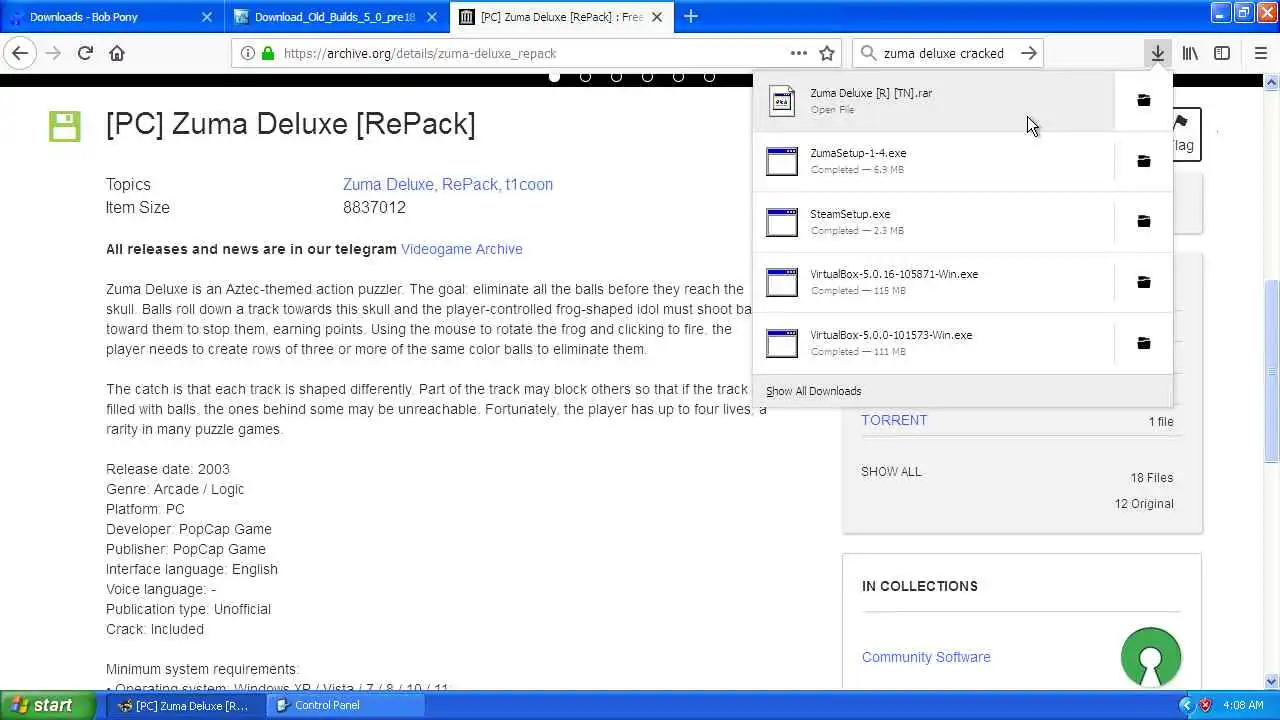This screenshot has width=1280, height=720.
Task: Open folder containing Zuma Deluxe [R] [TN].rar
Action: (x=1143, y=100)
